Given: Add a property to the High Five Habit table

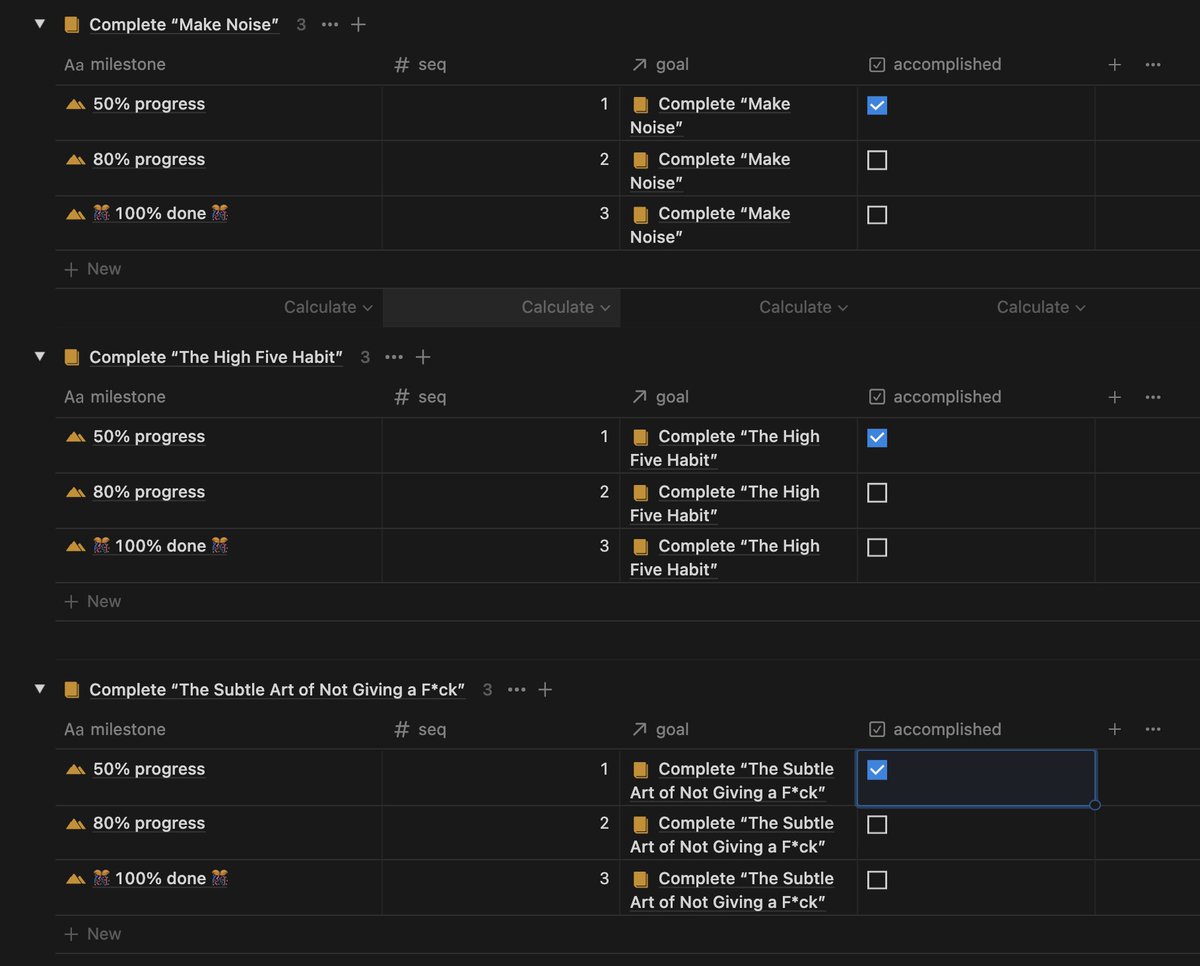Looking at the screenshot, I should click(1115, 397).
